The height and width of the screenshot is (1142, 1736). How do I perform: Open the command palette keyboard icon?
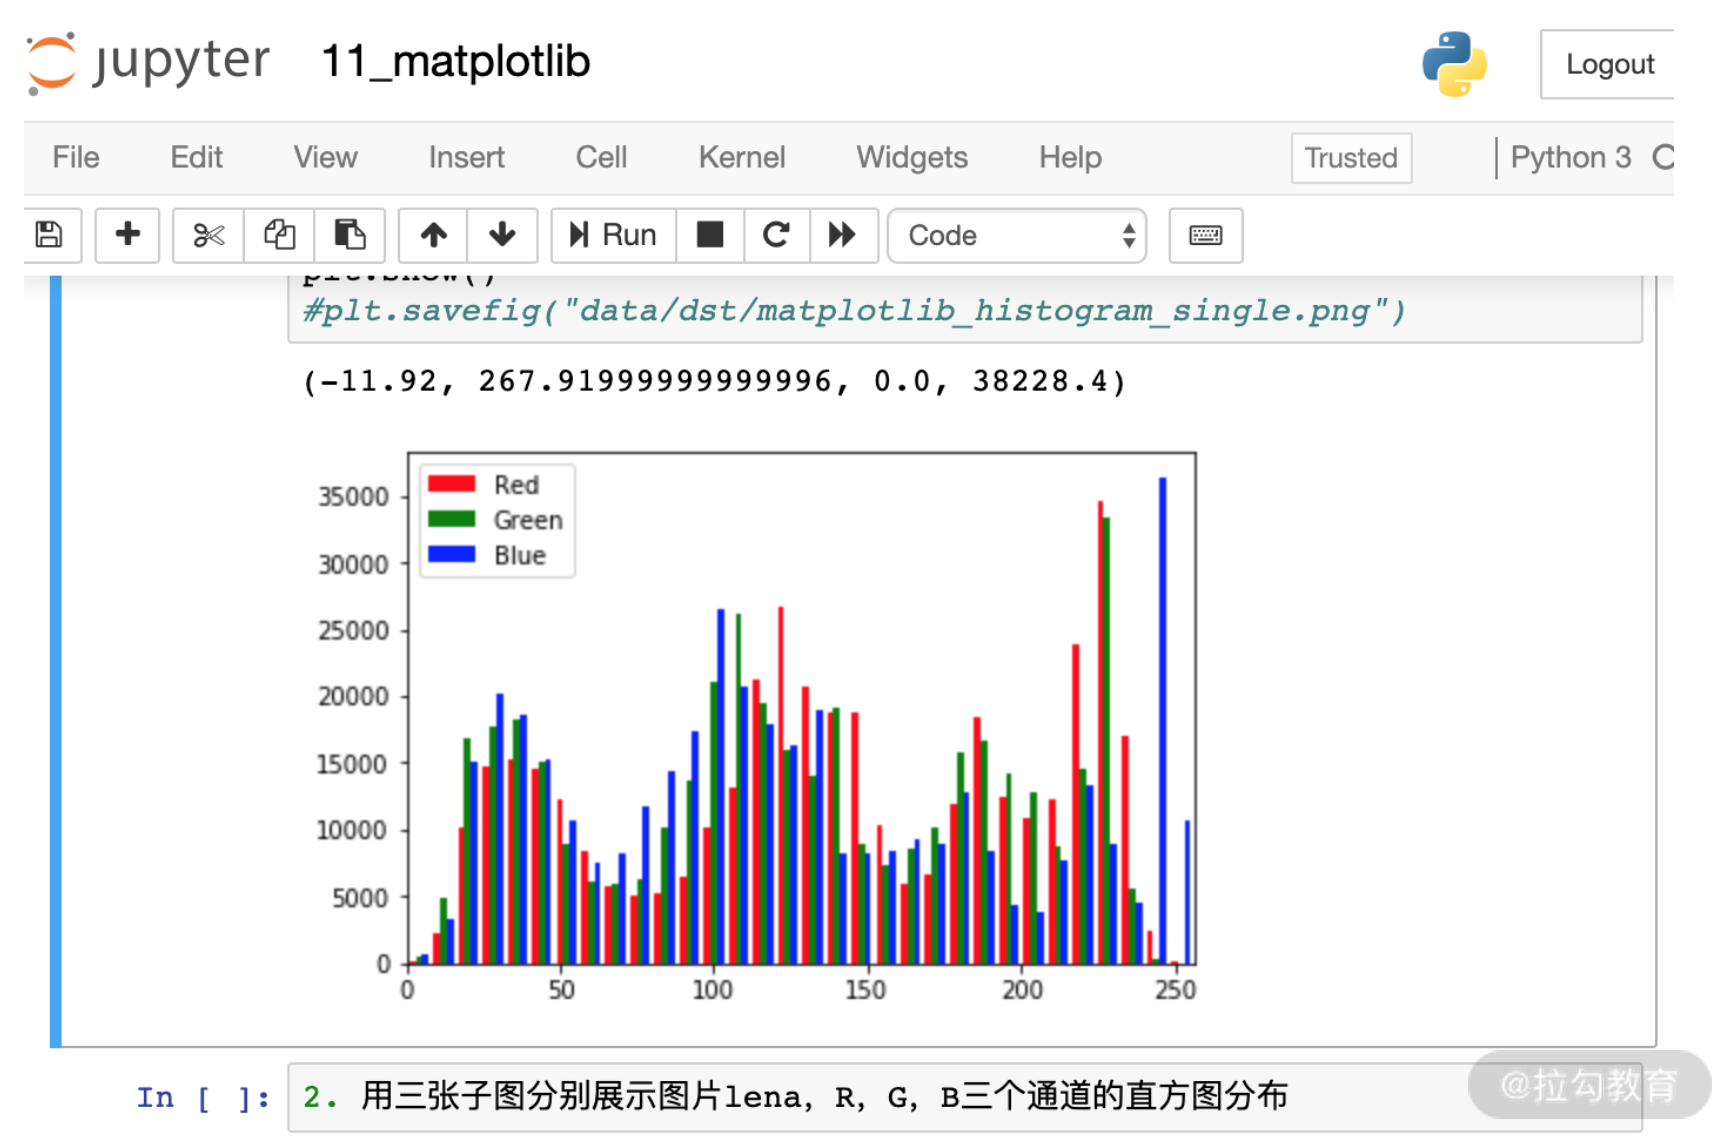(x=1205, y=235)
